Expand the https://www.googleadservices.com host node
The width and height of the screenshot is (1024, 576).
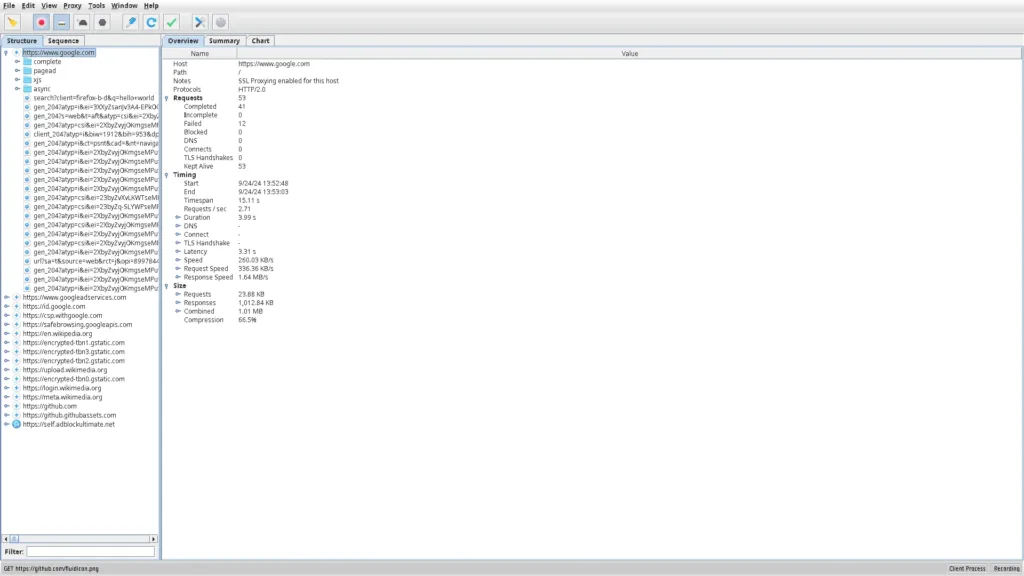coord(7,297)
